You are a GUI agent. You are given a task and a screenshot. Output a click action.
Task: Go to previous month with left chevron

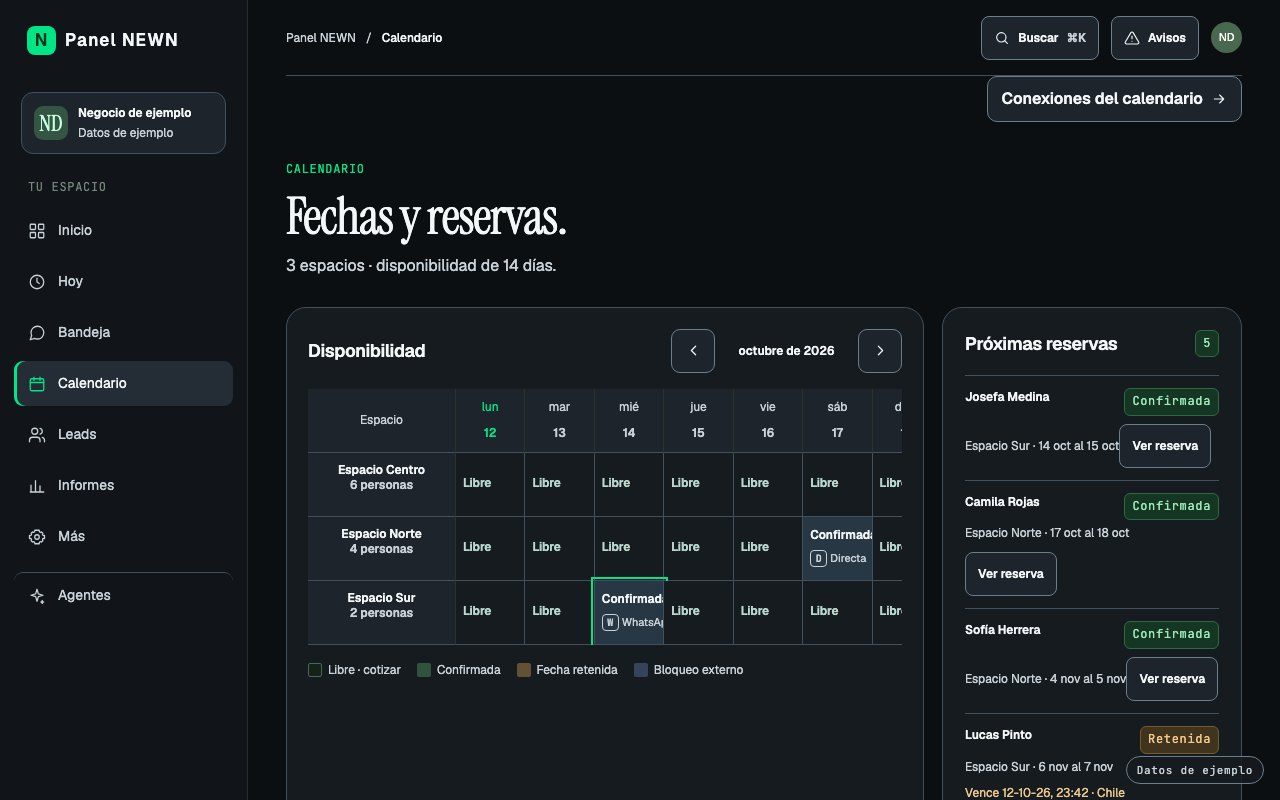click(693, 351)
